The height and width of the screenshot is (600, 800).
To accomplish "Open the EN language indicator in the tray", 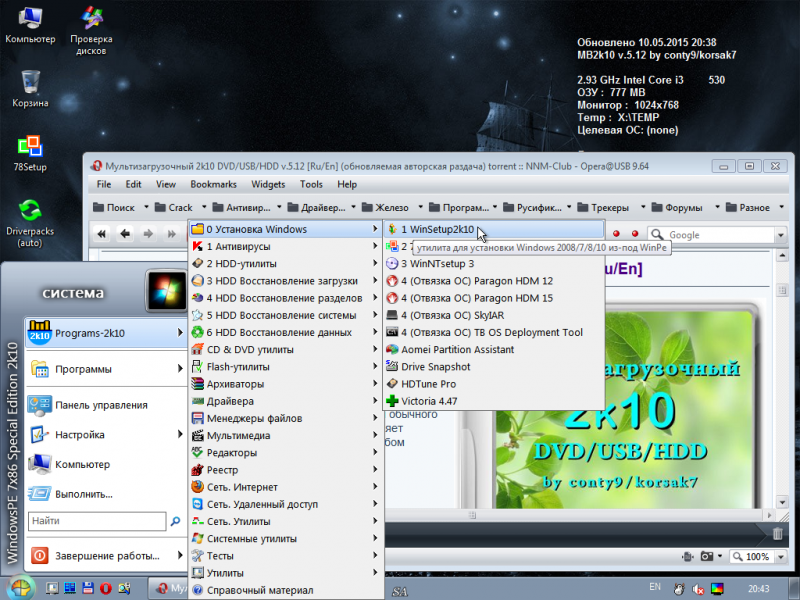I will pyautogui.click(x=655, y=587).
